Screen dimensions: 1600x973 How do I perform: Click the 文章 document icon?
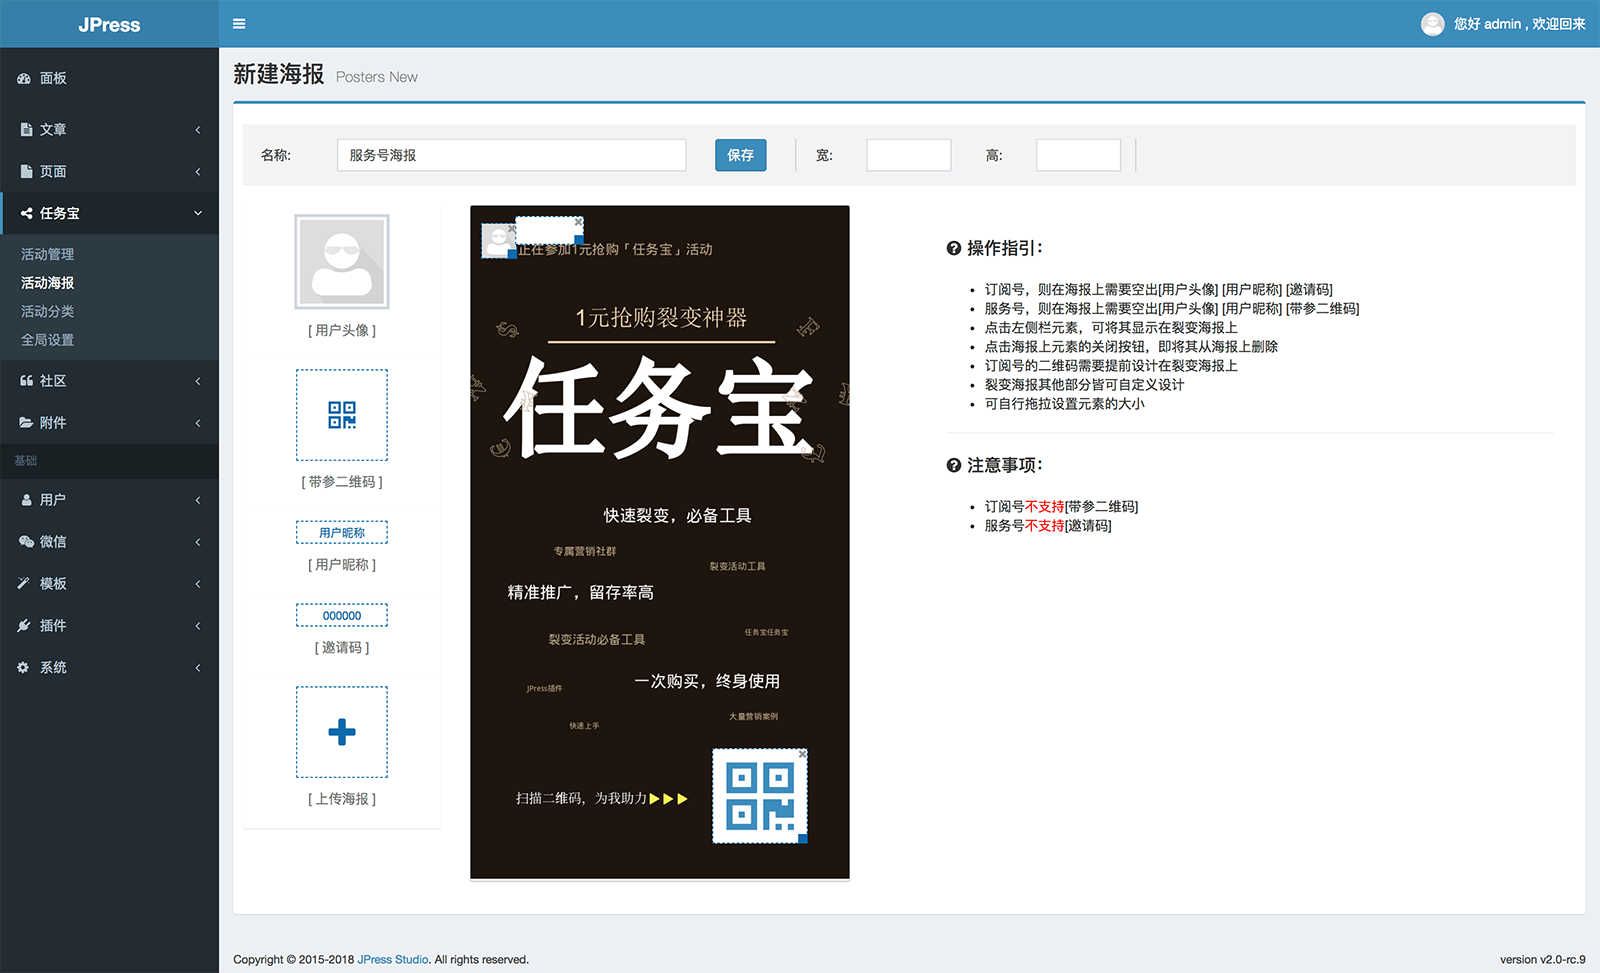(26, 129)
